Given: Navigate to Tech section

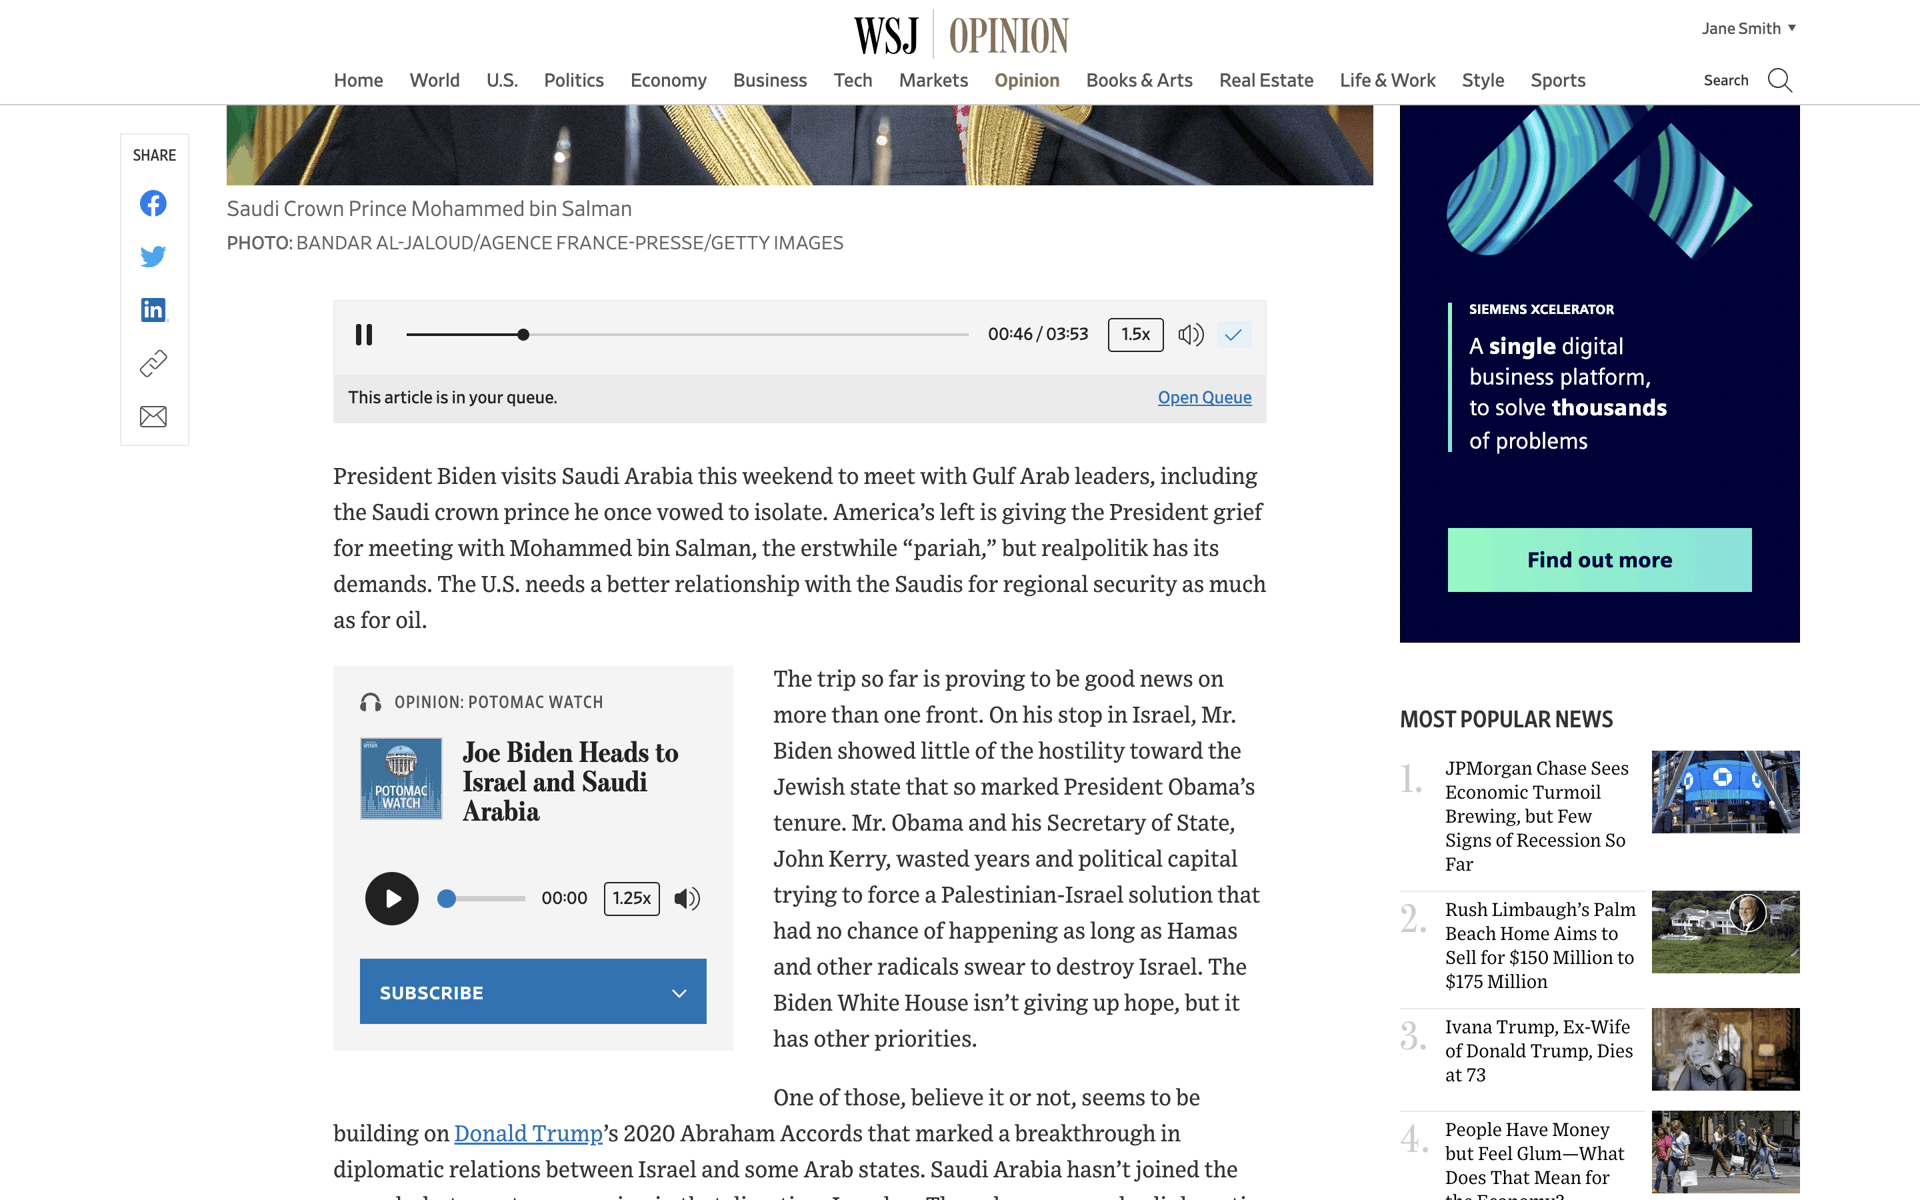Looking at the screenshot, I should coord(853,80).
